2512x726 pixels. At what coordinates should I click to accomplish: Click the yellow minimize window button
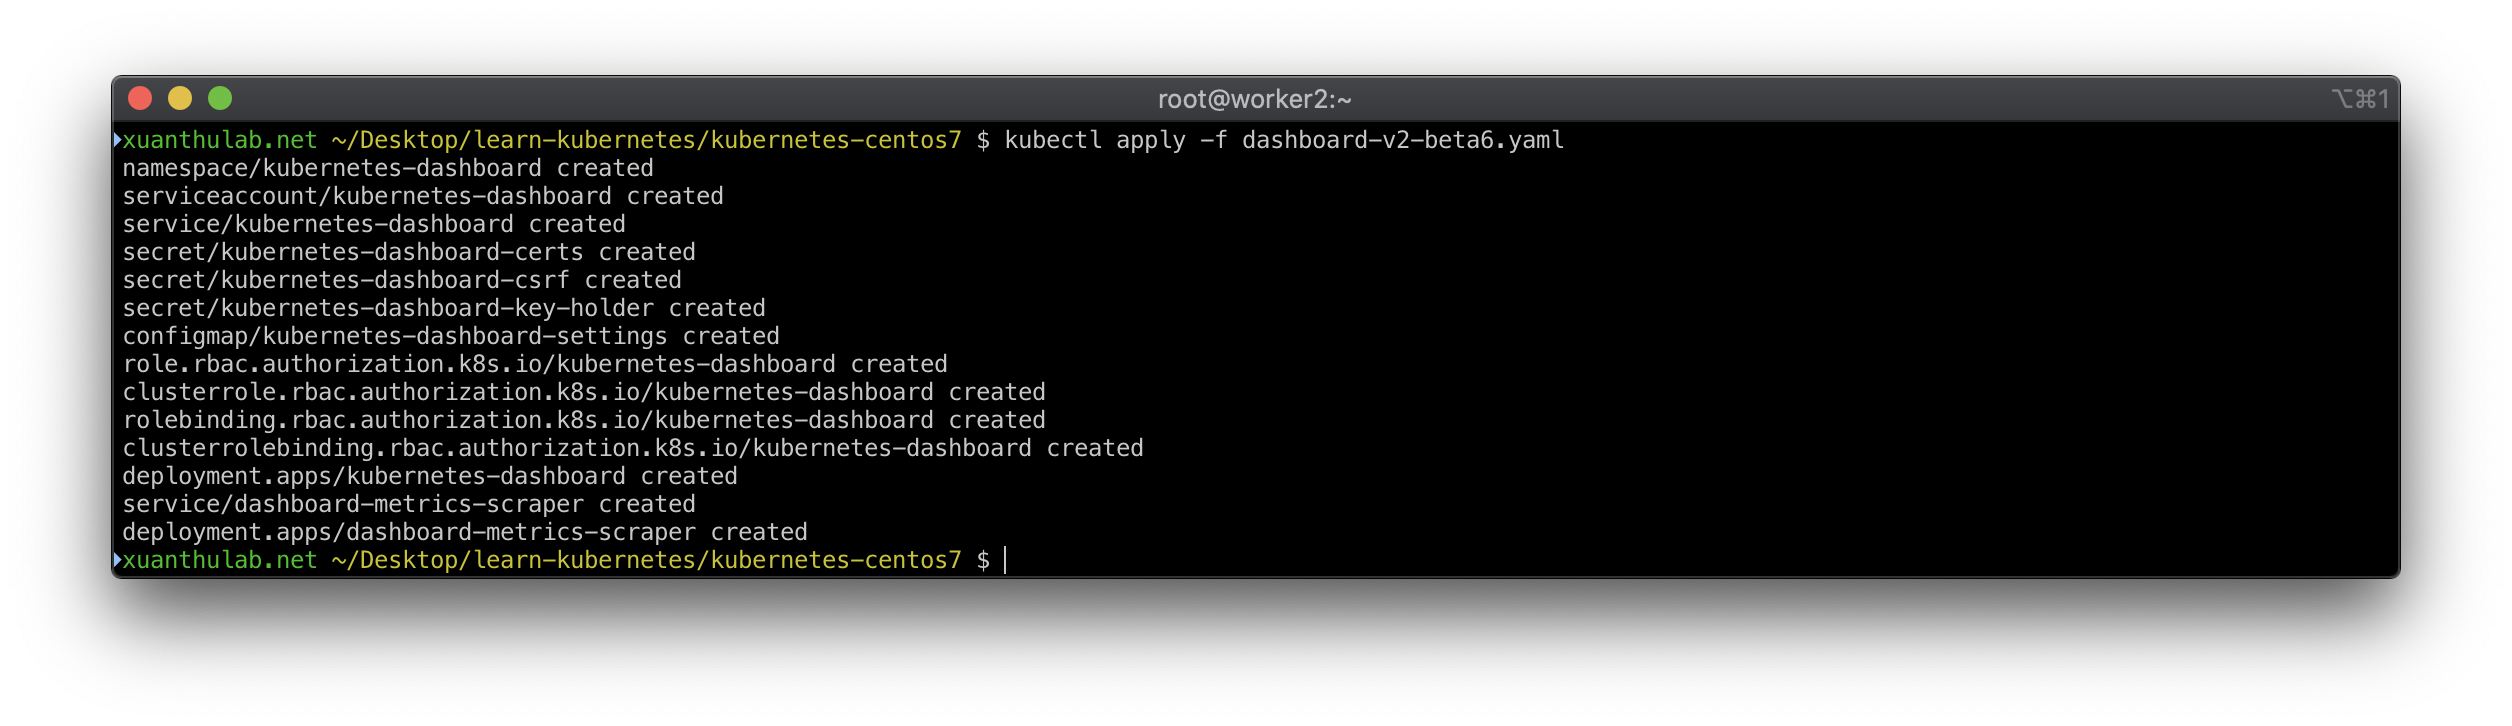[x=180, y=98]
